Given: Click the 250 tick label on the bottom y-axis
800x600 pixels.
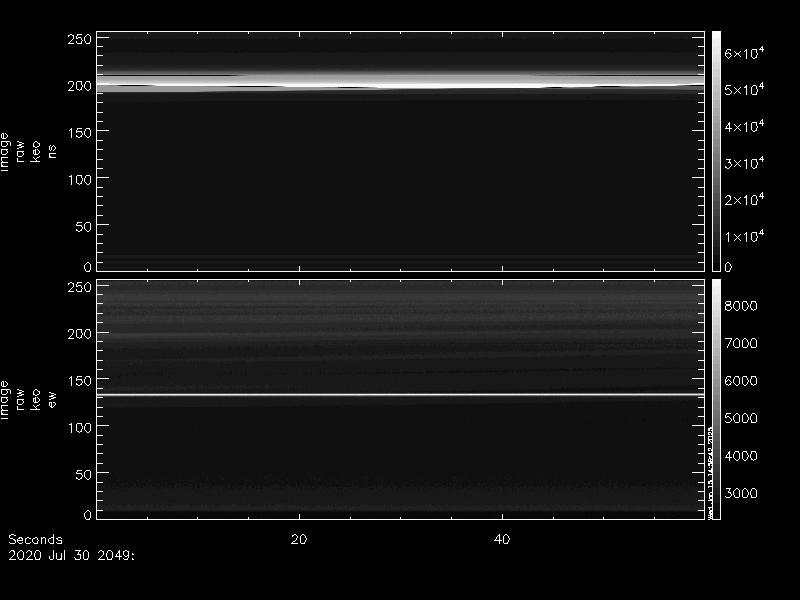Looking at the screenshot, I should tap(79, 288).
